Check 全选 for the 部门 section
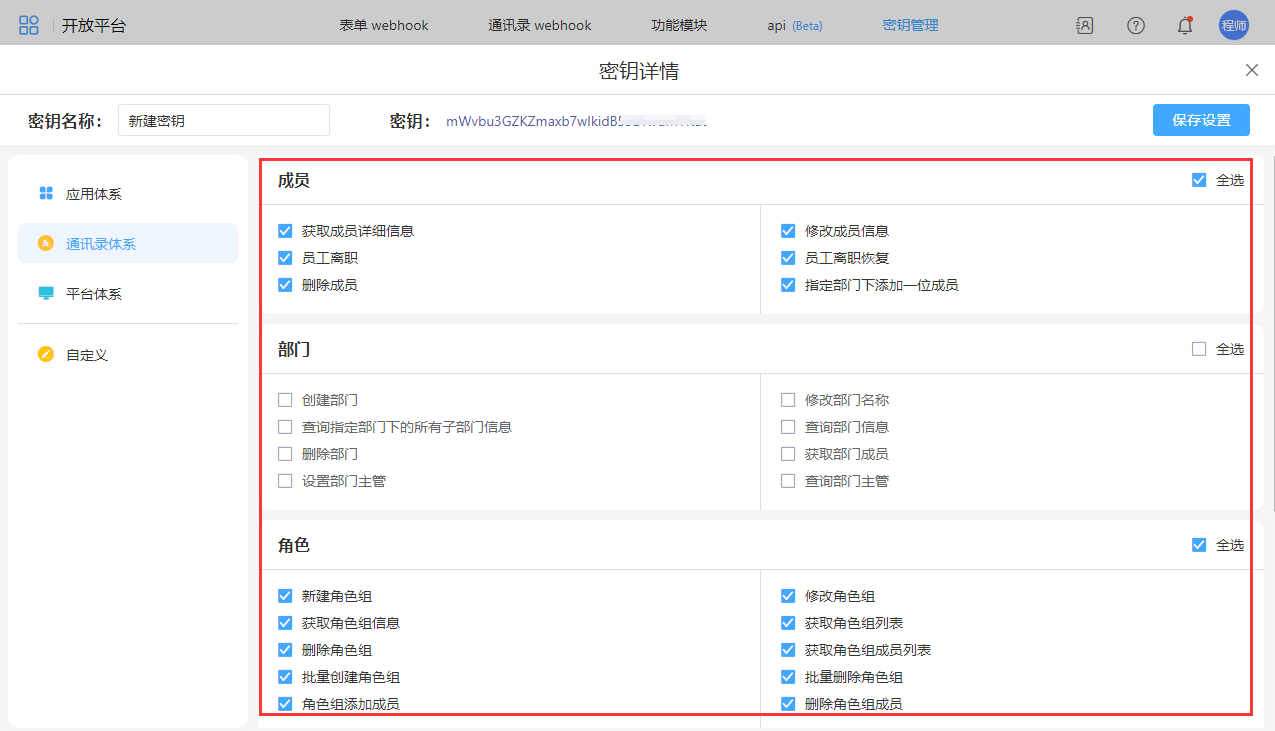 pos(1199,349)
